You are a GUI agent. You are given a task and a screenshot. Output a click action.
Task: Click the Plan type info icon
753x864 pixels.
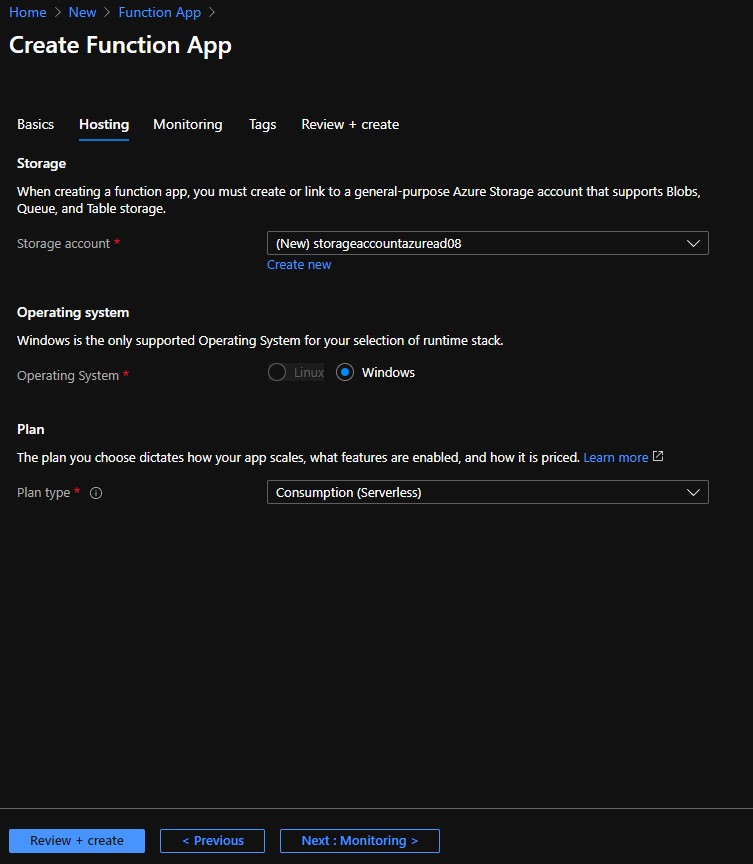pos(96,493)
